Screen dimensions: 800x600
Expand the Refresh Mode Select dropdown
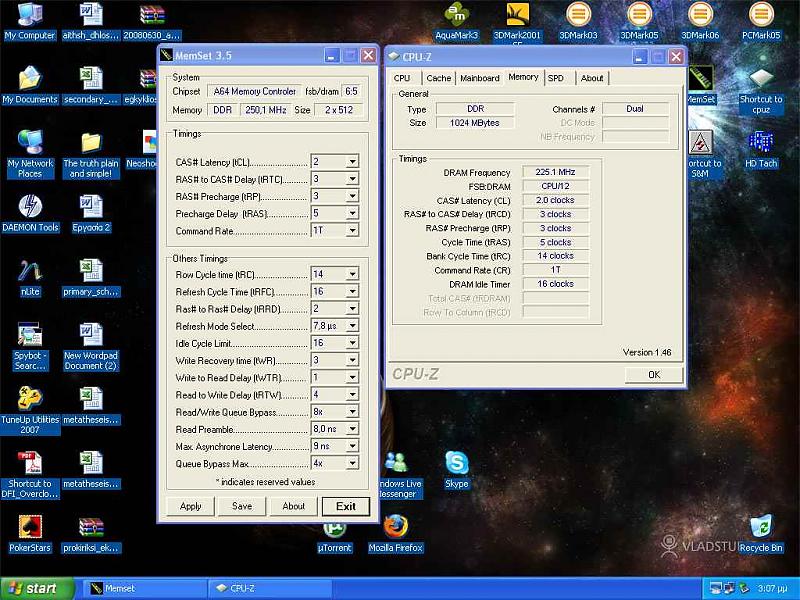click(352, 326)
